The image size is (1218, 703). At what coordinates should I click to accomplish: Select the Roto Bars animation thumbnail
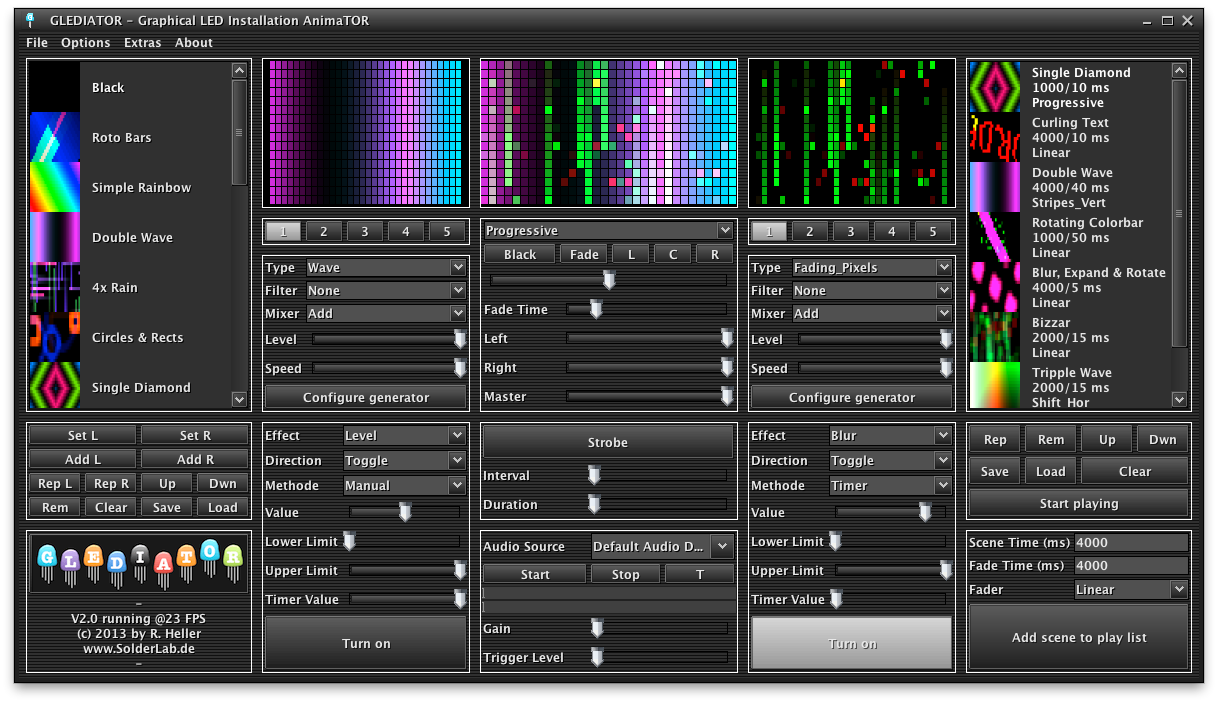[x=54, y=137]
